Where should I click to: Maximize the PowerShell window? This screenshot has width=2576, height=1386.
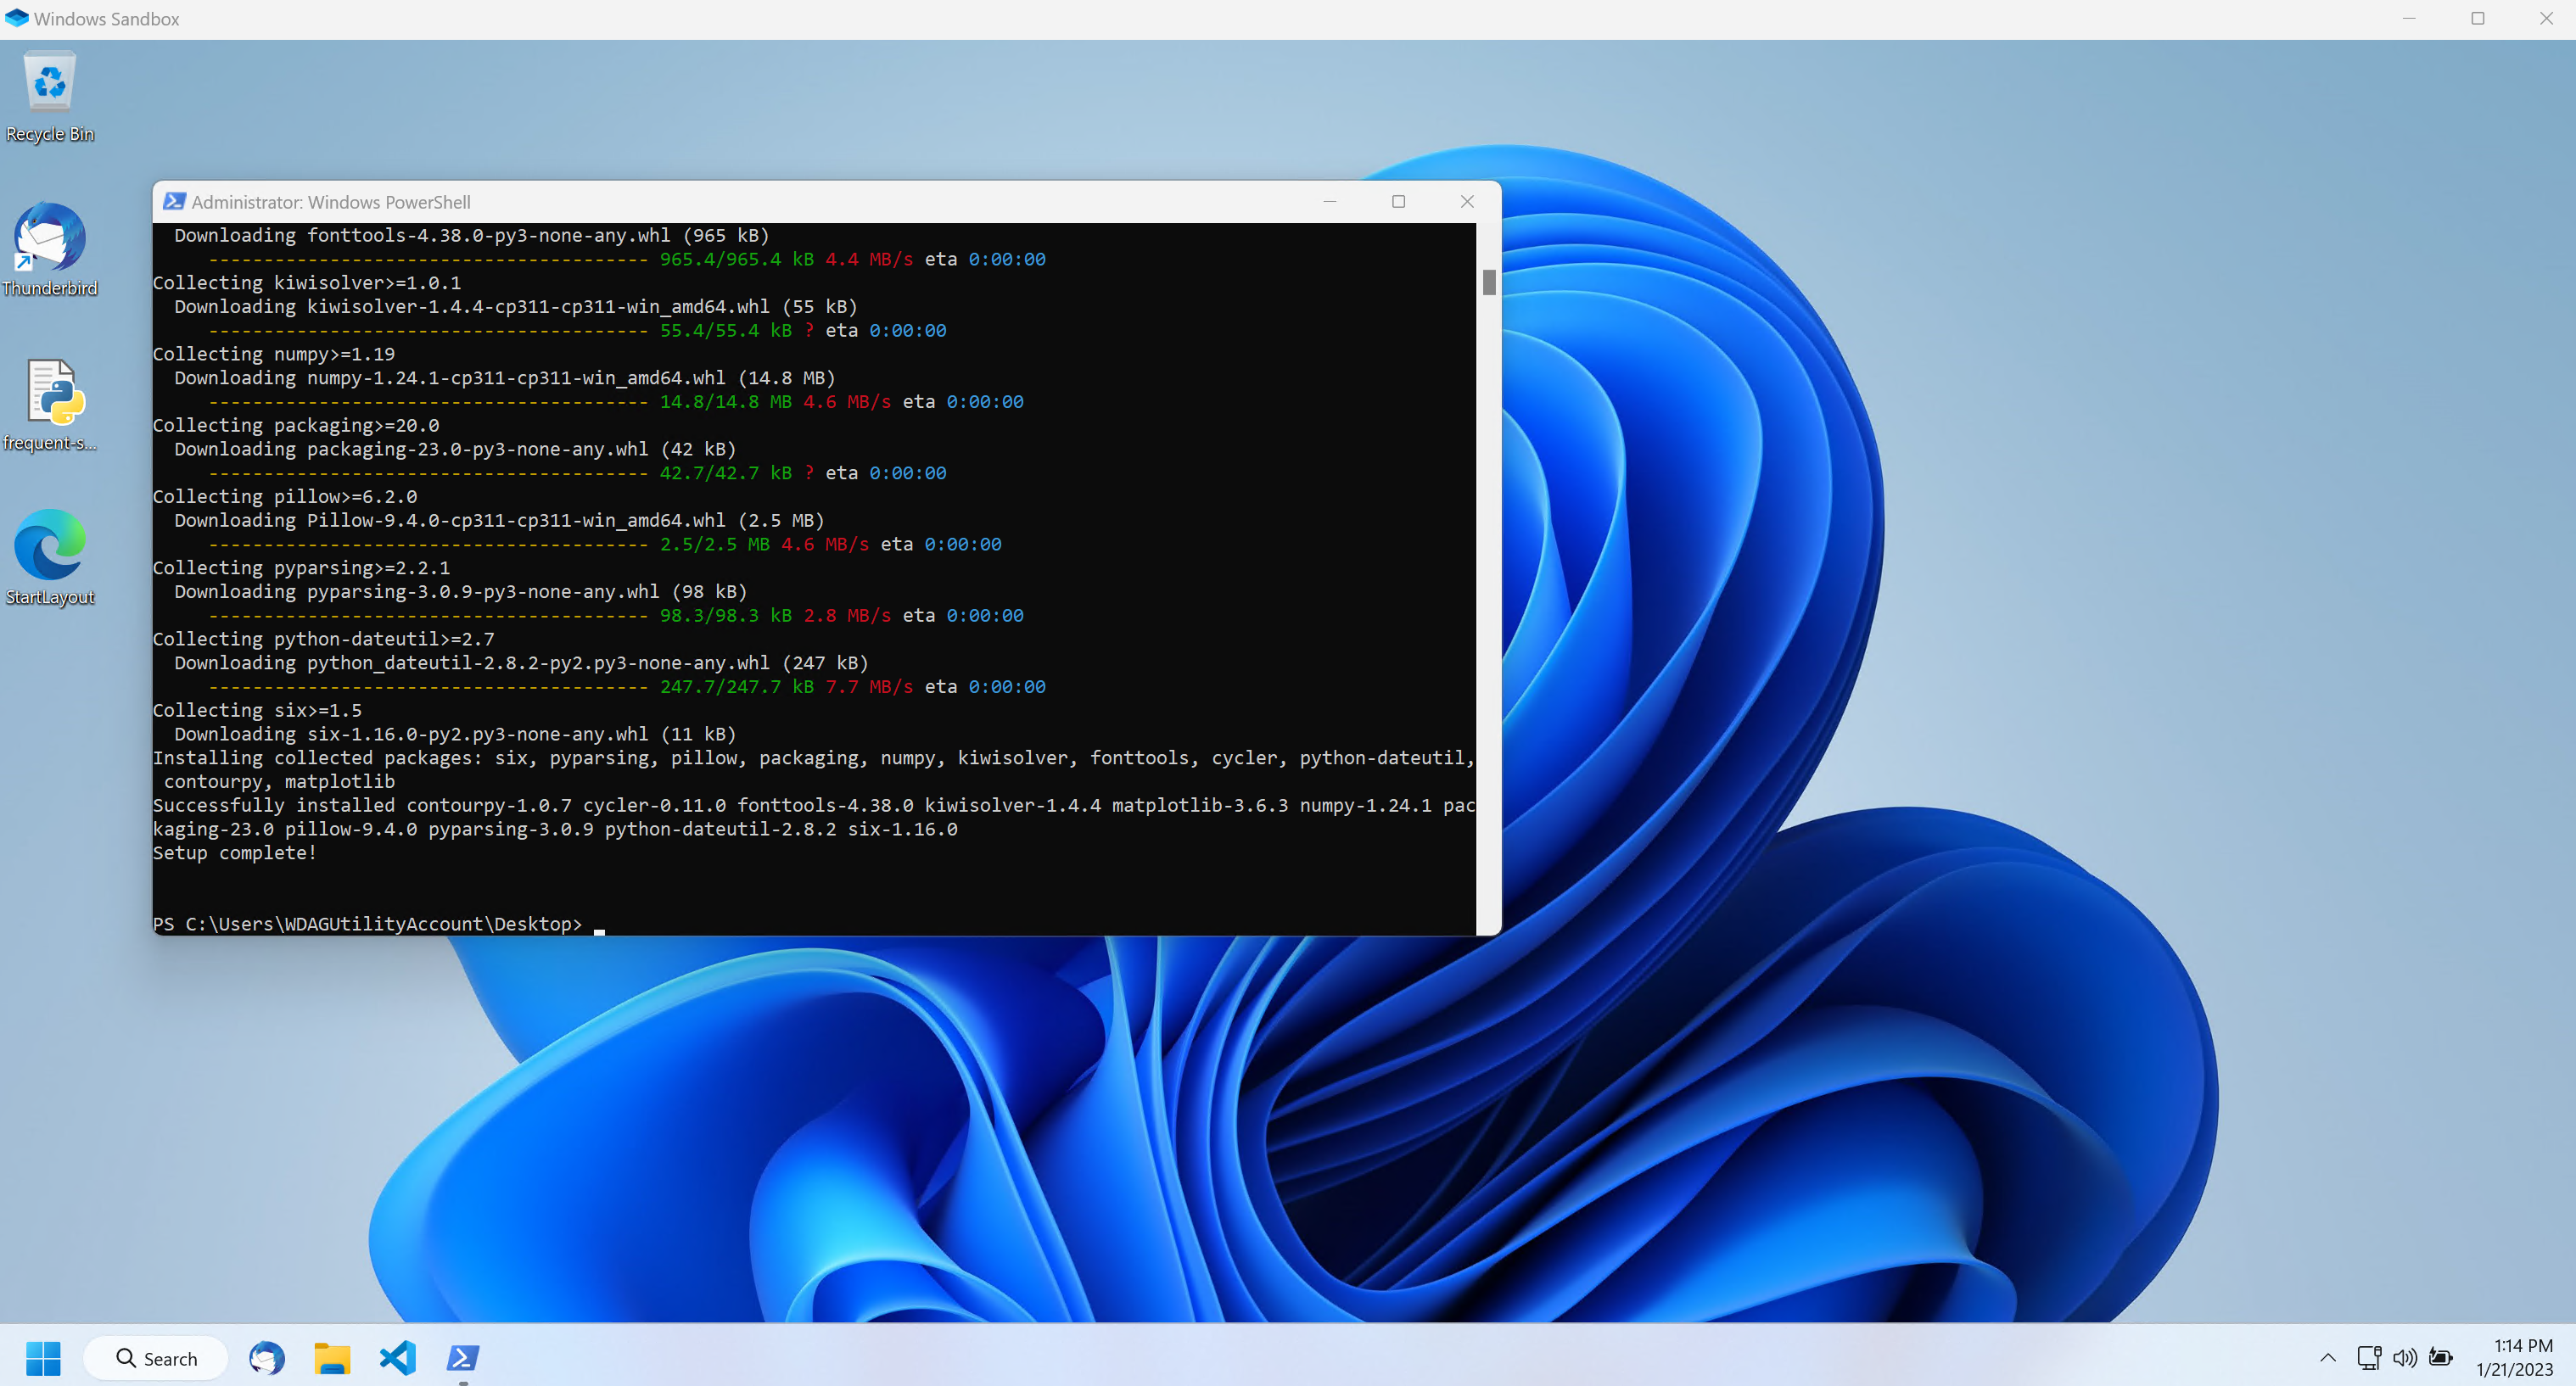(x=1398, y=201)
